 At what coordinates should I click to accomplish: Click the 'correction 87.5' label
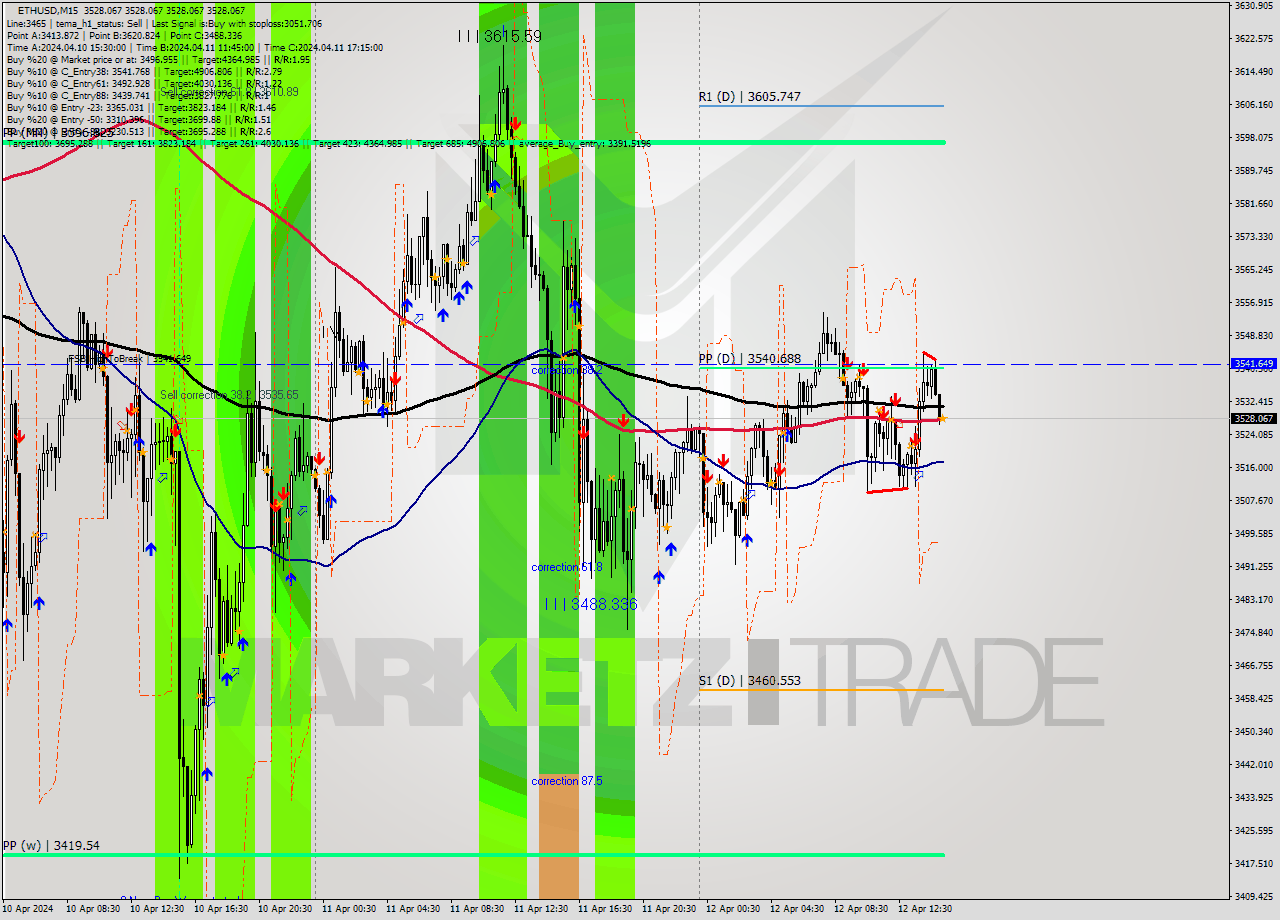tap(567, 781)
